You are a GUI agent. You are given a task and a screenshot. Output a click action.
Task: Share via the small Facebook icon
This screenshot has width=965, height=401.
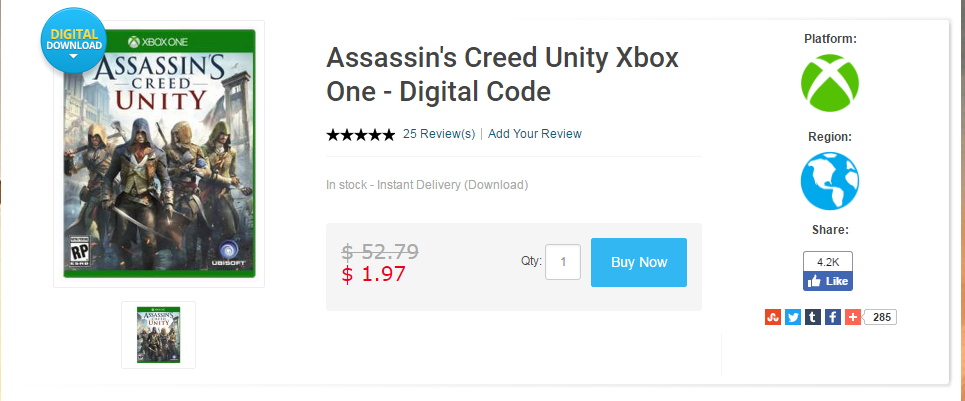pyautogui.click(x=832, y=317)
